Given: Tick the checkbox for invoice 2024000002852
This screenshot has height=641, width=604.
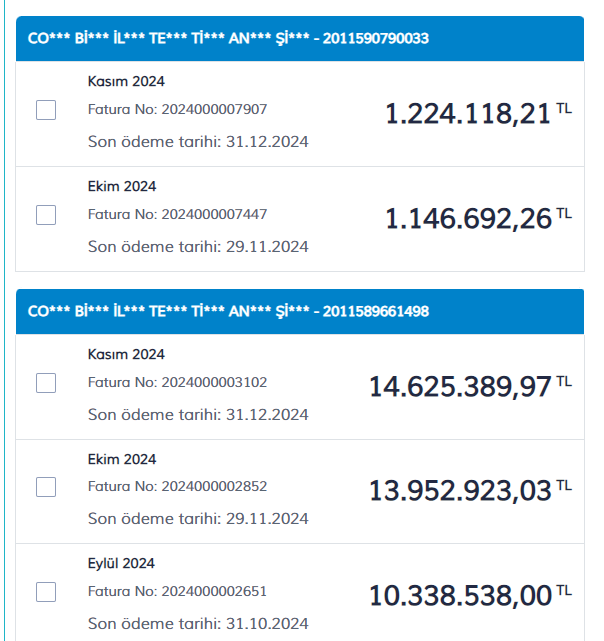Looking at the screenshot, I should pos(46,487).
